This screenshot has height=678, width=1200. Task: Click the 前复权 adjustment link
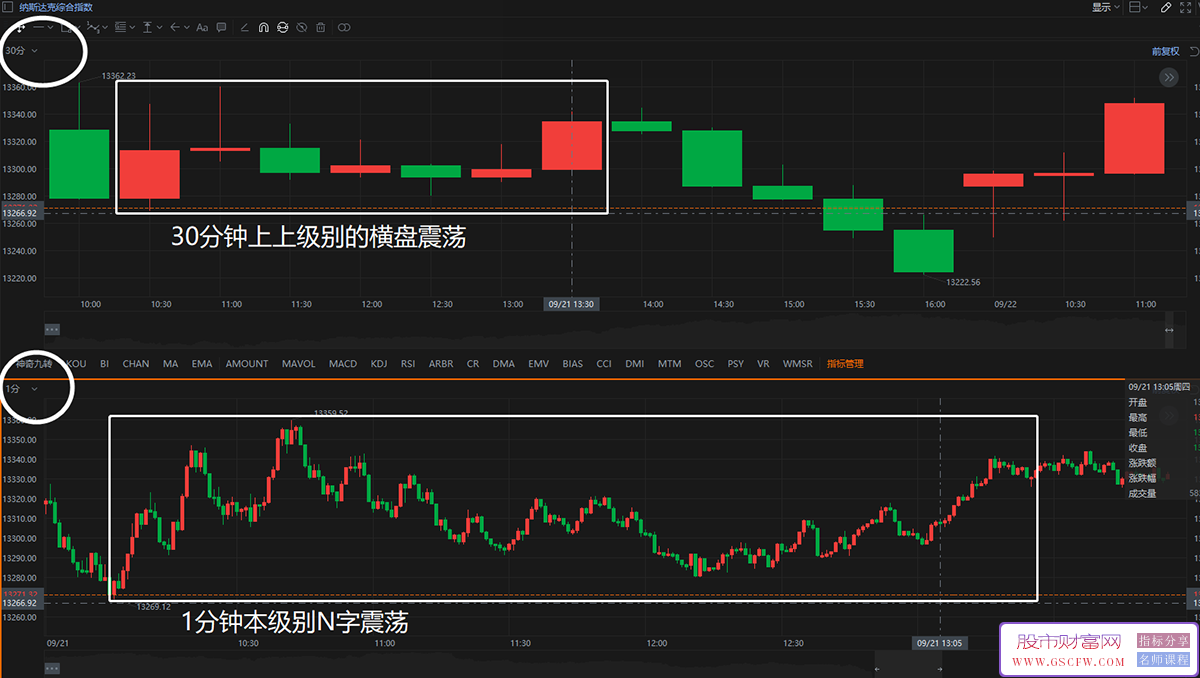click(x=1166, y=51)
